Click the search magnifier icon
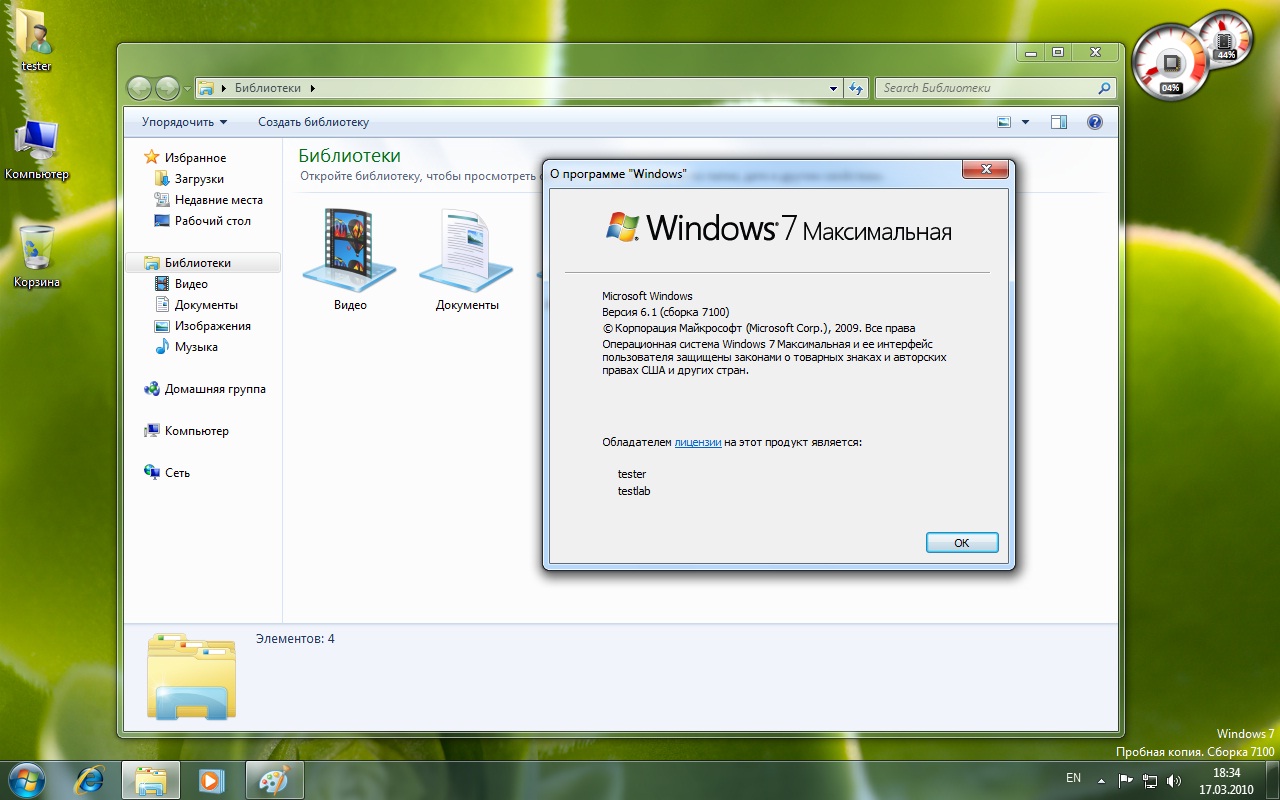Image resolution: width=1280 pixels, height=800 pixels. [x=1104, y=88]
